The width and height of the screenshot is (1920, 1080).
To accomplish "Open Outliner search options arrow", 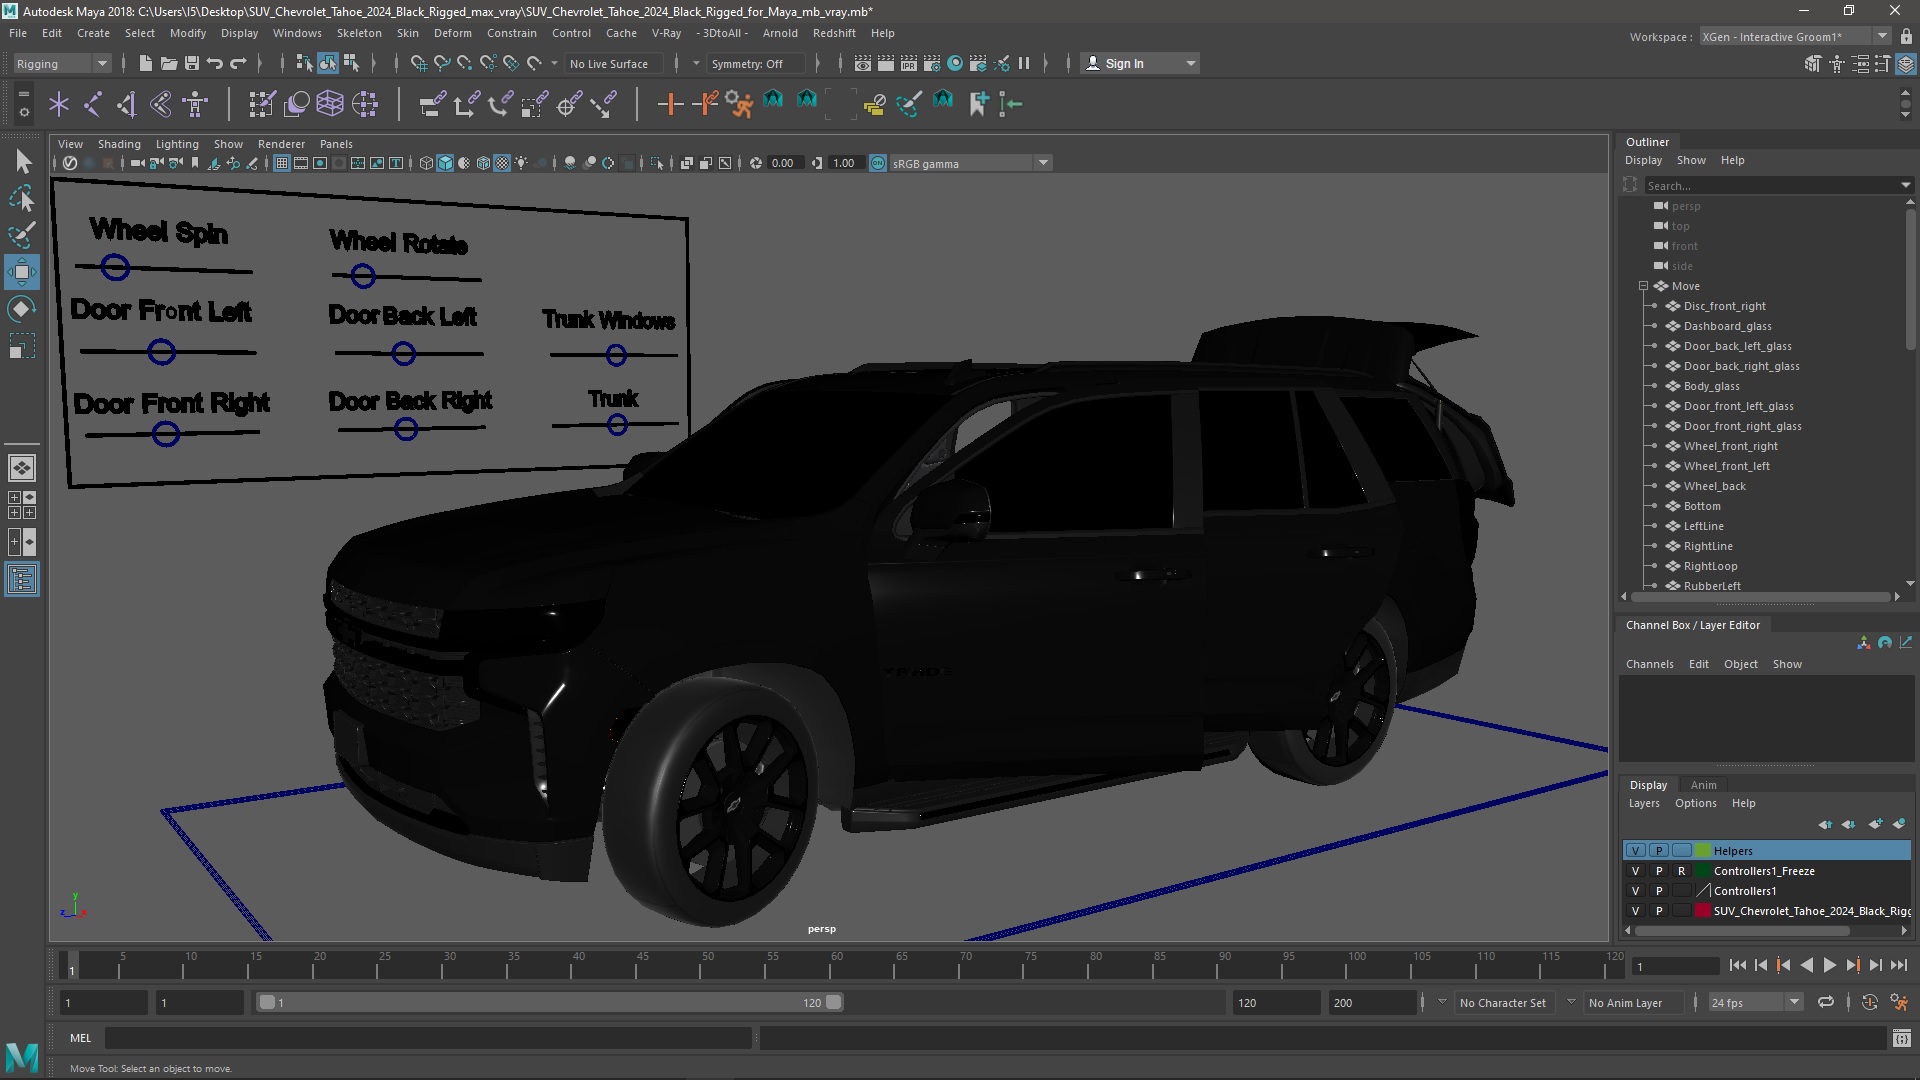I will coord(1905,185).
